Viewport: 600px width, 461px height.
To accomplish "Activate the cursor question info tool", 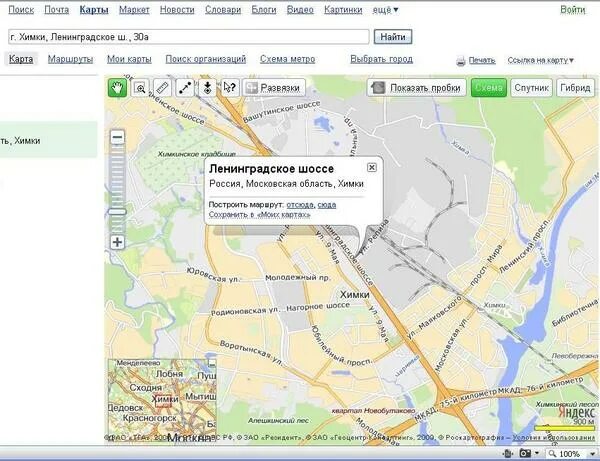I will pos(230,88).
